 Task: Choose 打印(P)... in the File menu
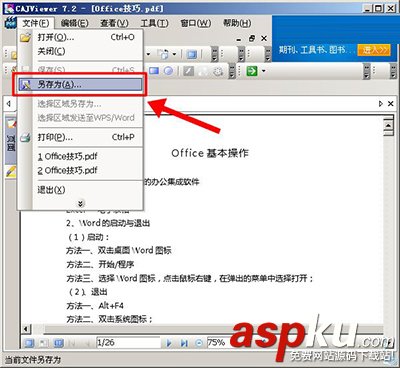[81, 137]
